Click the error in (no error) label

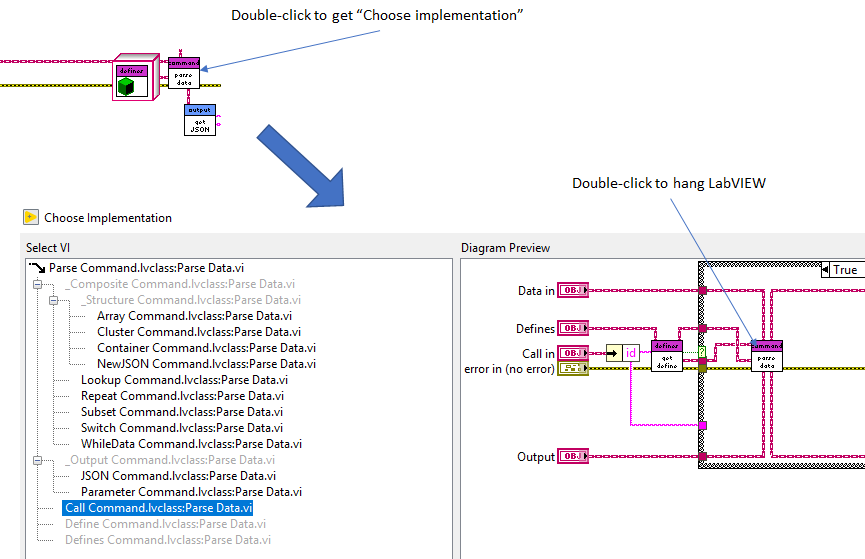pos(509,369)
